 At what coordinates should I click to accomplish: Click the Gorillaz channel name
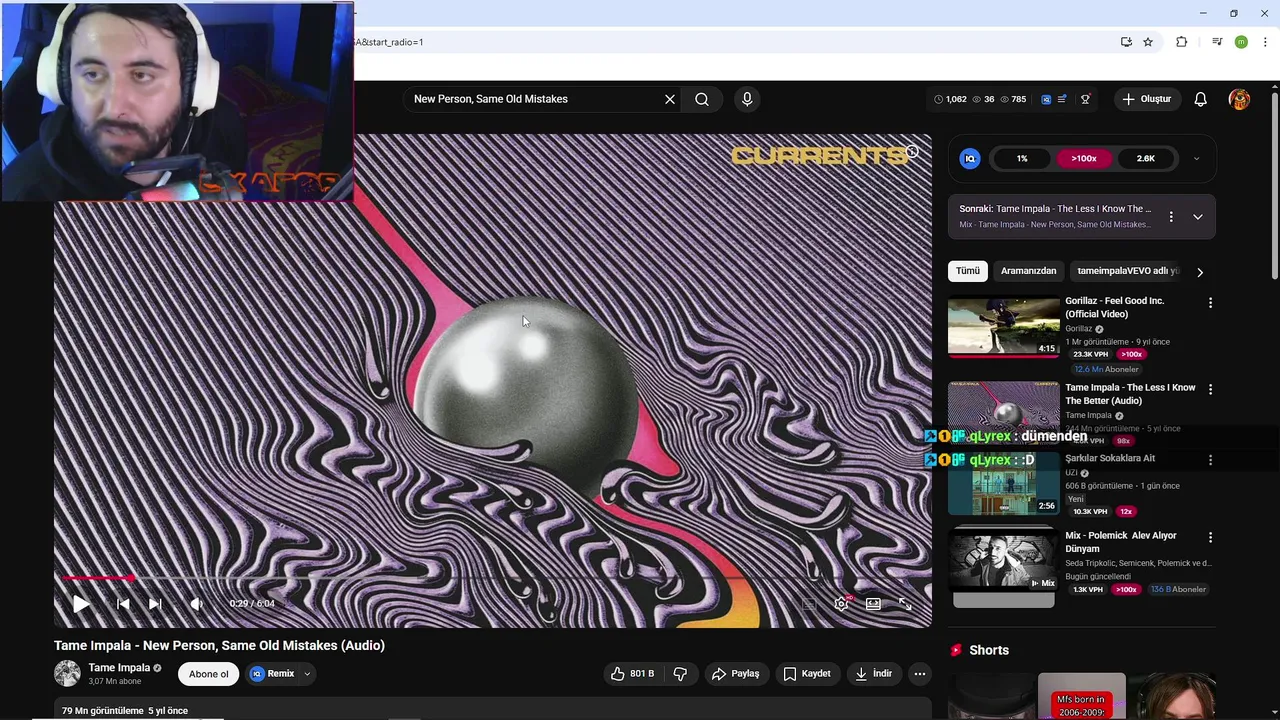[x=1078, y=329]
